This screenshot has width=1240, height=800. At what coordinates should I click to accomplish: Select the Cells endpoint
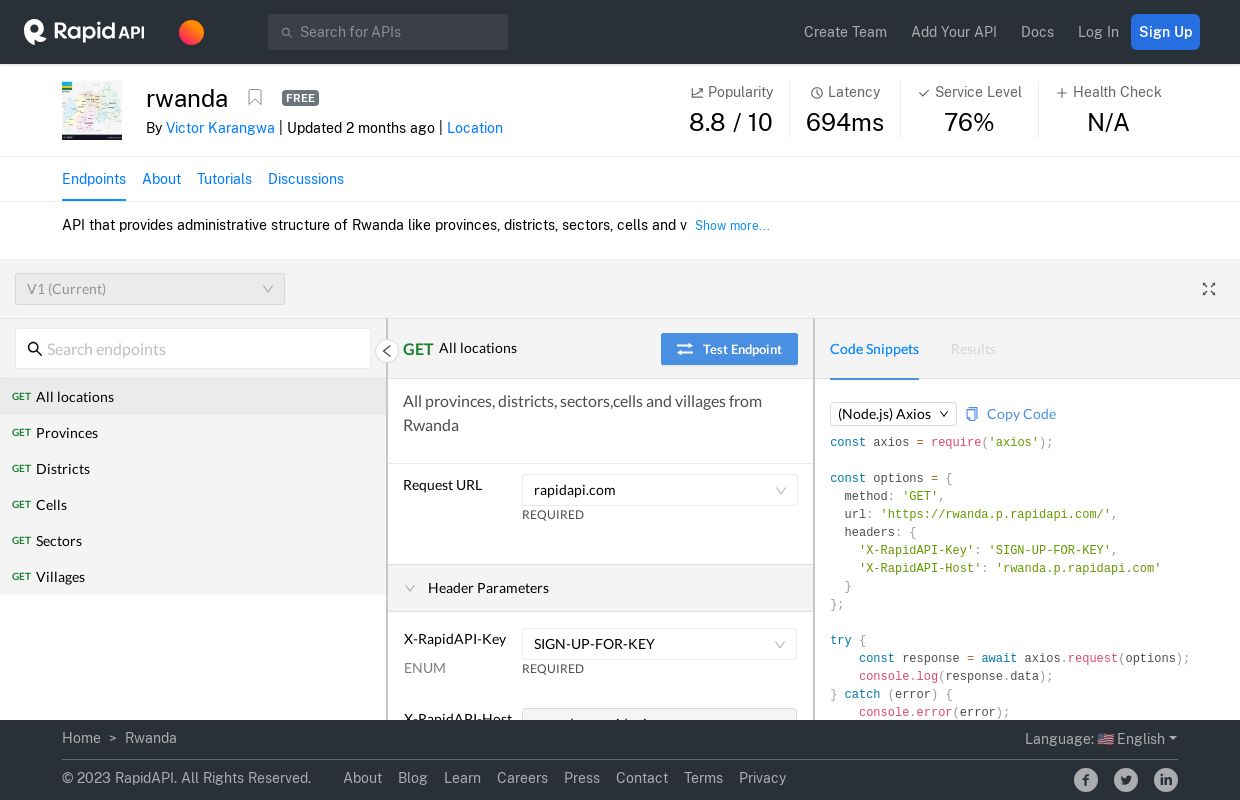(x=193, y=505)
